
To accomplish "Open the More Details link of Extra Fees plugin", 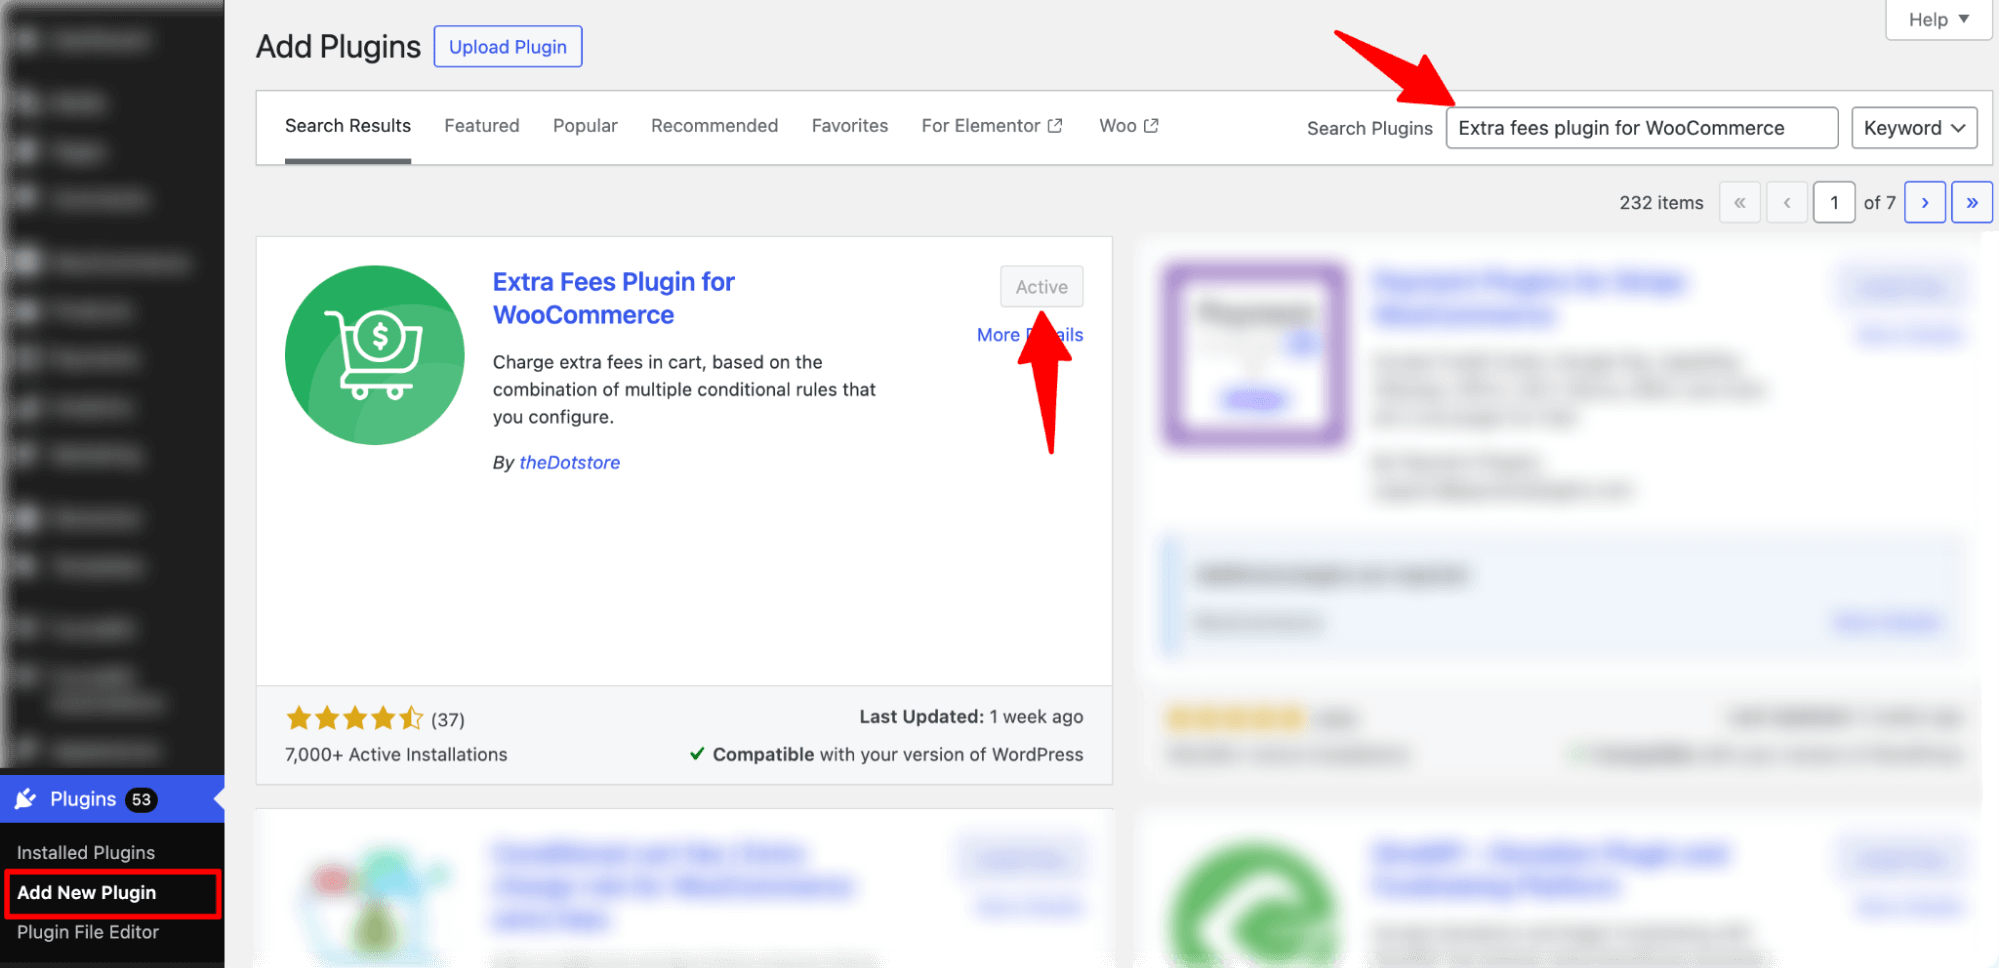I will click(x=1030, y=335).
